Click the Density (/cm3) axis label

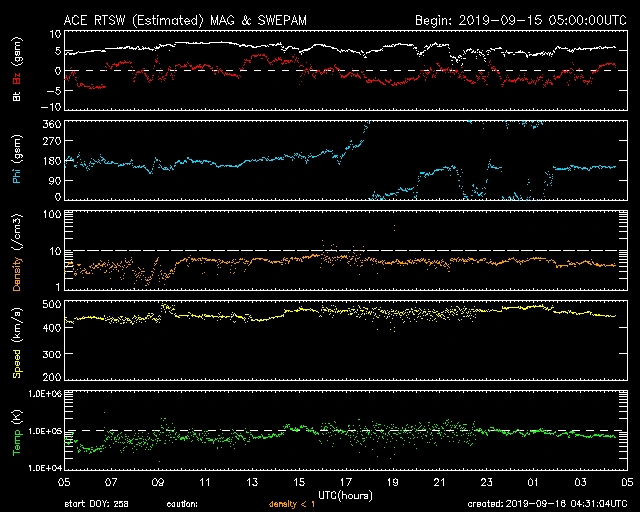(15, 252)
